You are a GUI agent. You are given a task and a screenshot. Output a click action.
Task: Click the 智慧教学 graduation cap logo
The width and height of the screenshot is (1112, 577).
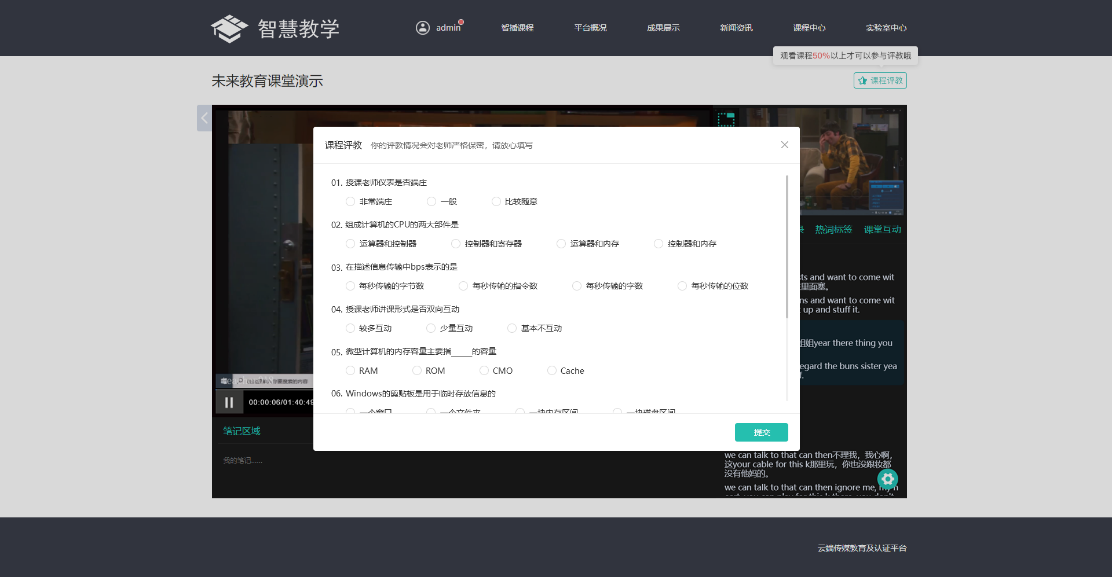click(229, 28)
